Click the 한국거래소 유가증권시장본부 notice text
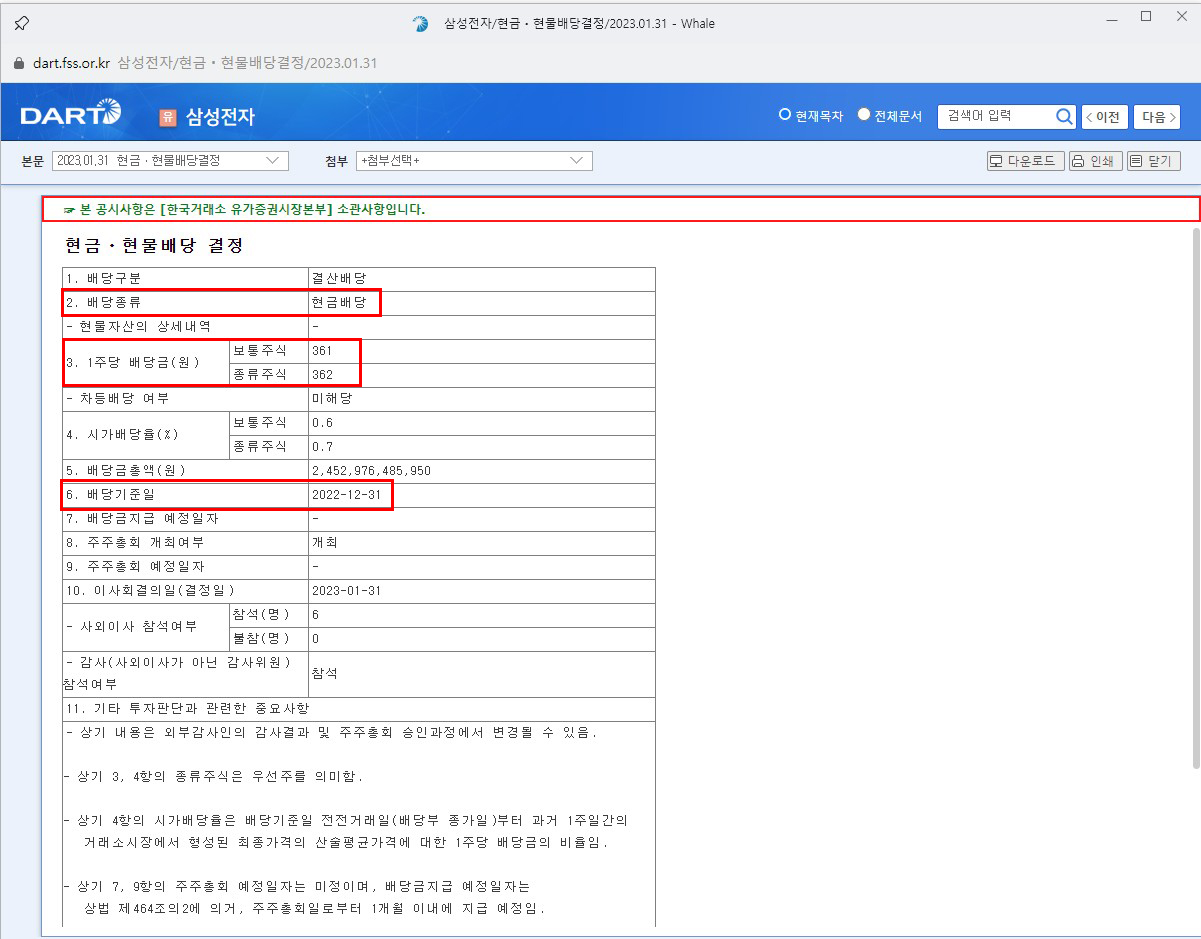 click(x=244, y=209)
